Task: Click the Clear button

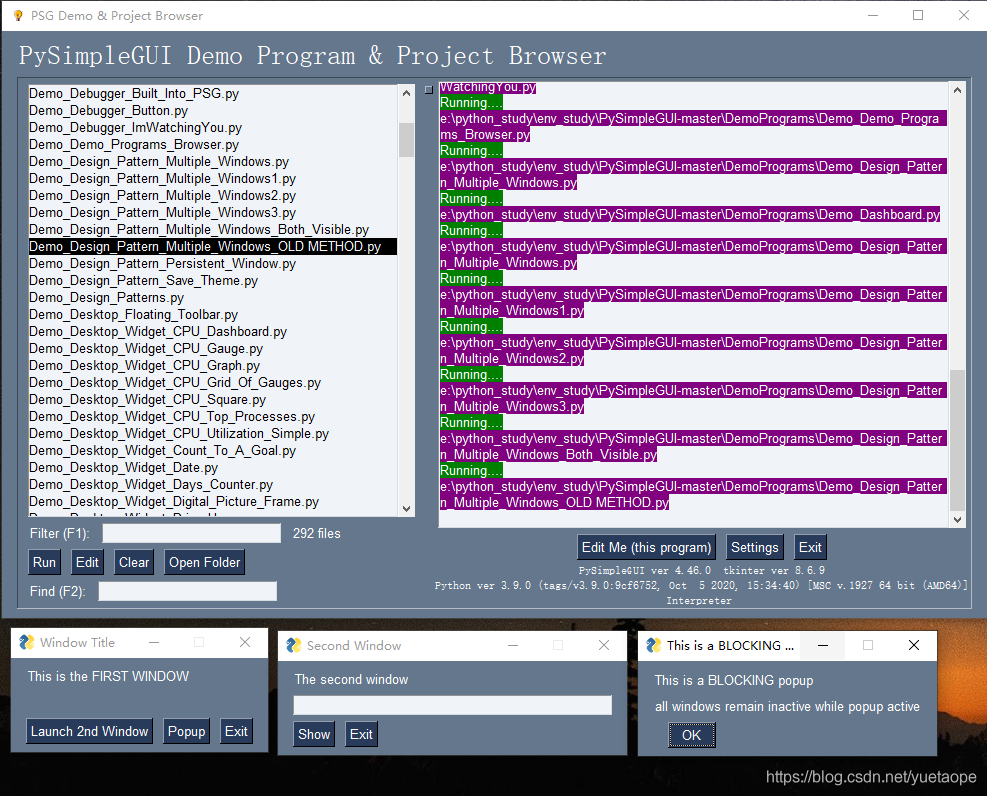Action: pos(134,562)
